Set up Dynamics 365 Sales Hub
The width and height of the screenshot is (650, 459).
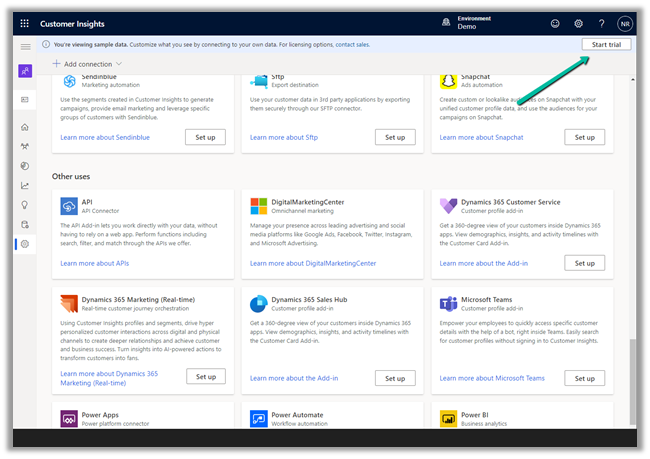click(395, 378)
